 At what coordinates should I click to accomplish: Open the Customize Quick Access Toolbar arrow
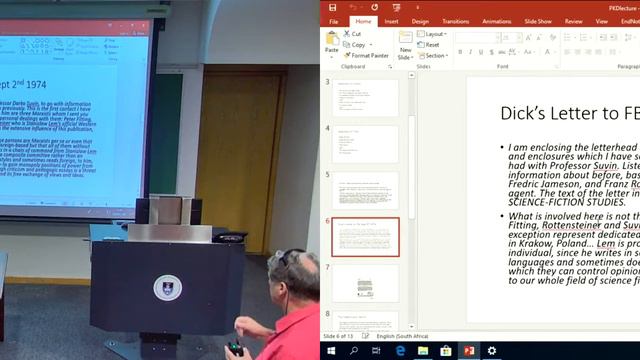pos(418,7)
